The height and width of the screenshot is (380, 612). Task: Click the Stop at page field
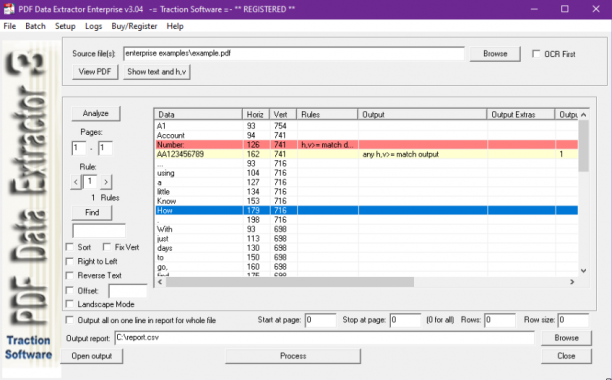point(406,320)
